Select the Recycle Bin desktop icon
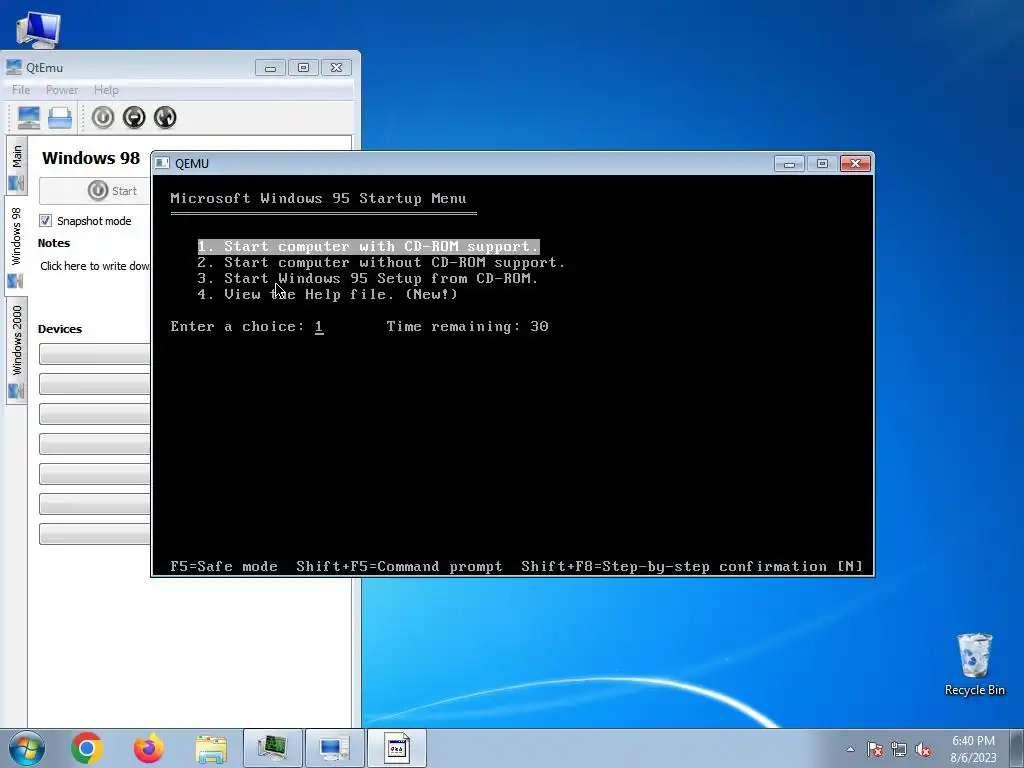The image size is (1024, 768). (974, 664)
